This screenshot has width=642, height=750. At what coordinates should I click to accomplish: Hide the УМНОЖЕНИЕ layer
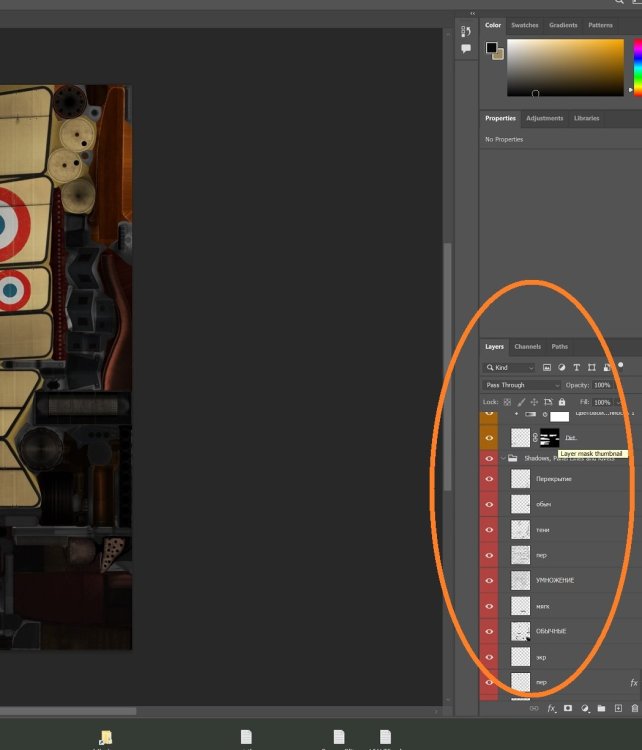(x=489, y=580)
